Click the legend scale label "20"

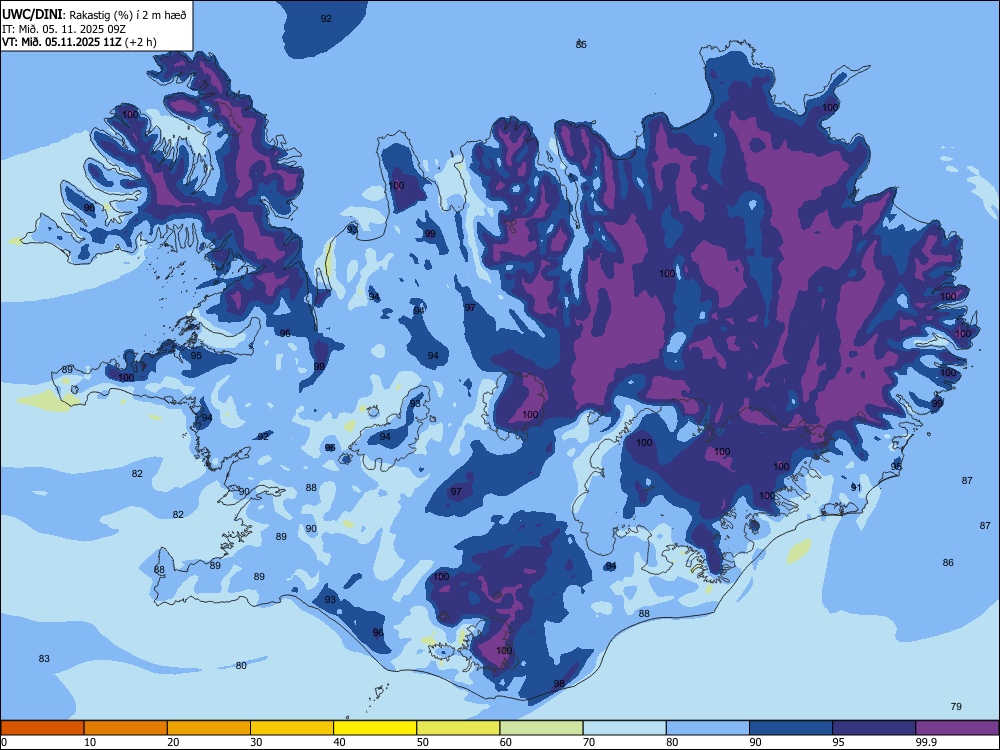(x=173, y=742)
